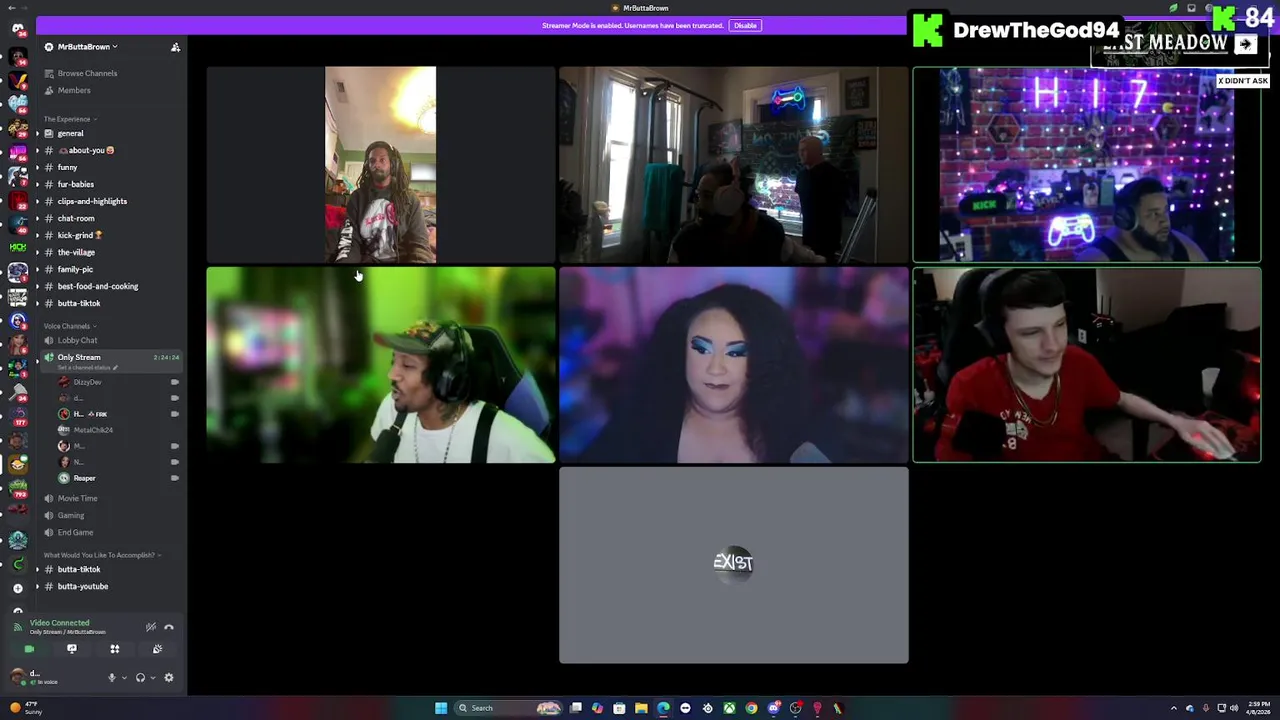Open User Settings gear
Viewport: 1280px width, 720px height.
click(x=169, y=678)
